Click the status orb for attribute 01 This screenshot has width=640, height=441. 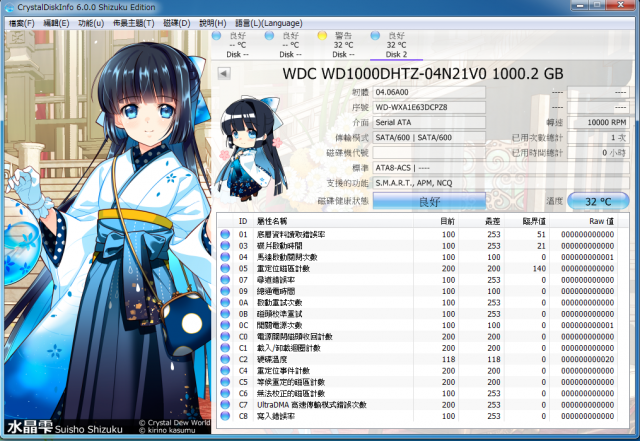tap(225, 234)
